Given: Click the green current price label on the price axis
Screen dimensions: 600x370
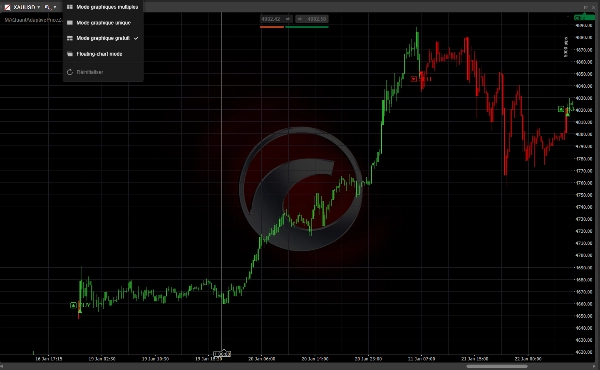Looking at the screenshot, I should click(584, 18).
